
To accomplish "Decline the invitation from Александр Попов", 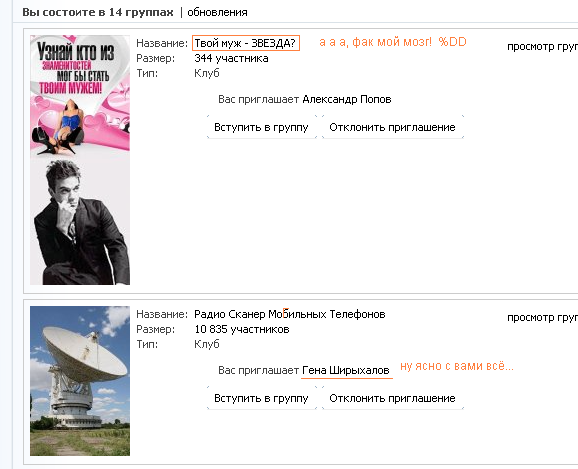I will pos(393,127).
